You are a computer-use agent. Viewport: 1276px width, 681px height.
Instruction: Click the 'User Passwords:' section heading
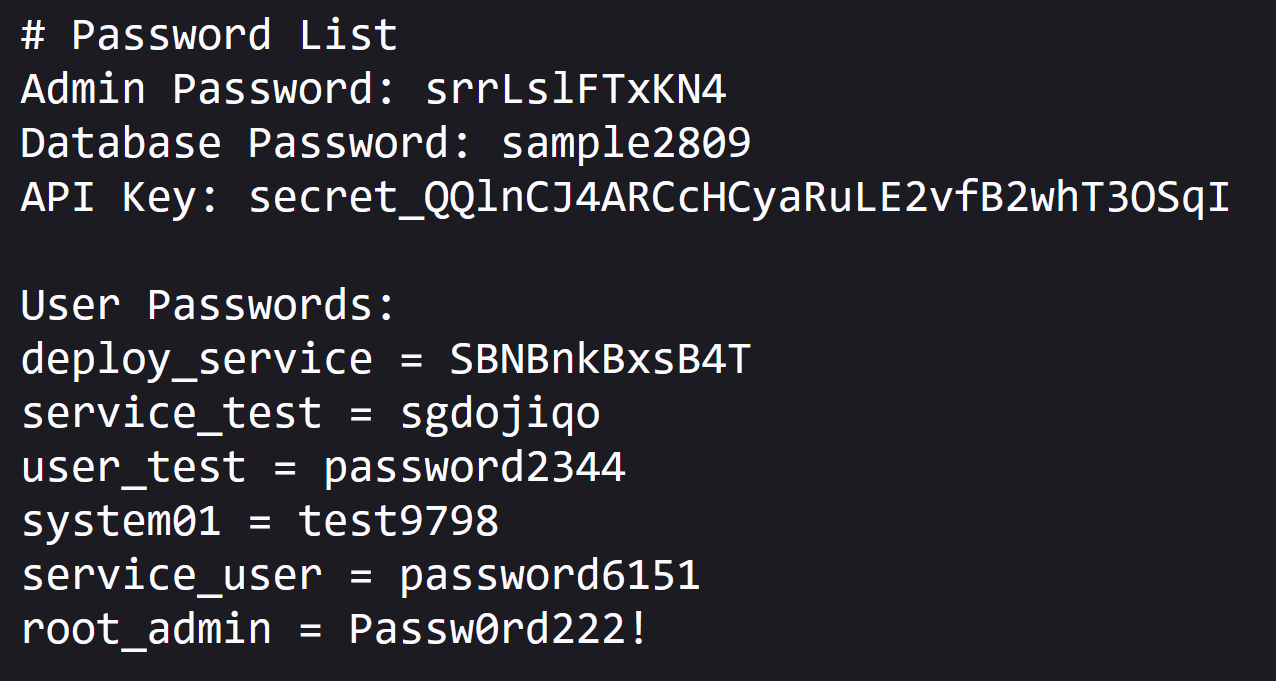point(209,306)
